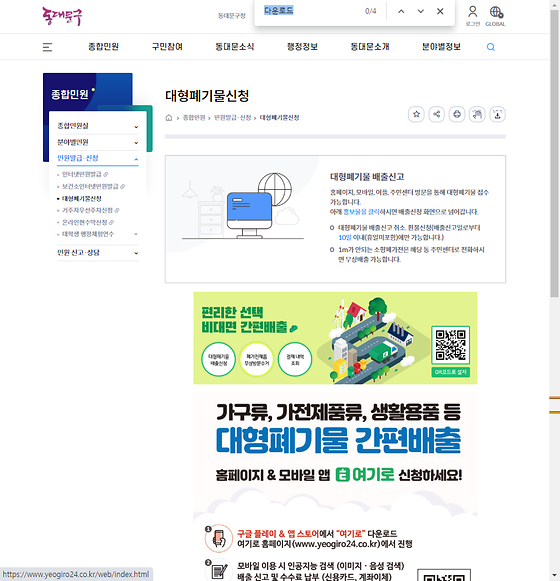Click the 대형폐기물신청 page heading
Image resolution: width=560 pixels, height=581 pixels.
[207, 96]
